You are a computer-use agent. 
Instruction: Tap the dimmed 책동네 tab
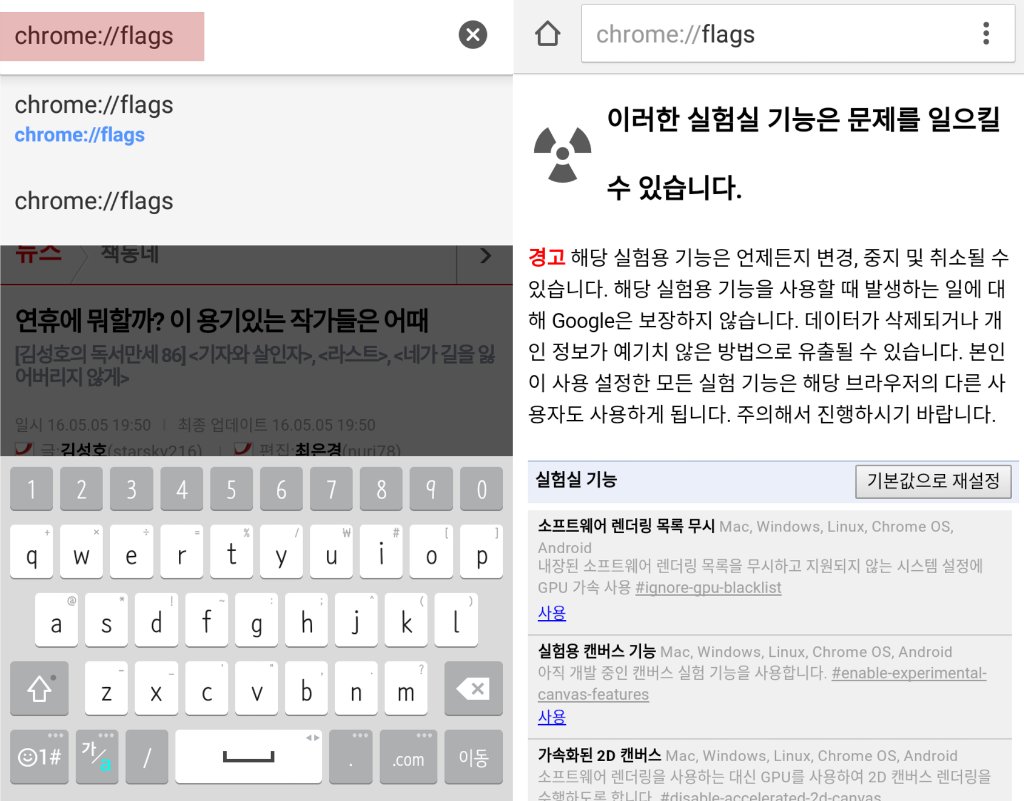click(x=130, y=255)
